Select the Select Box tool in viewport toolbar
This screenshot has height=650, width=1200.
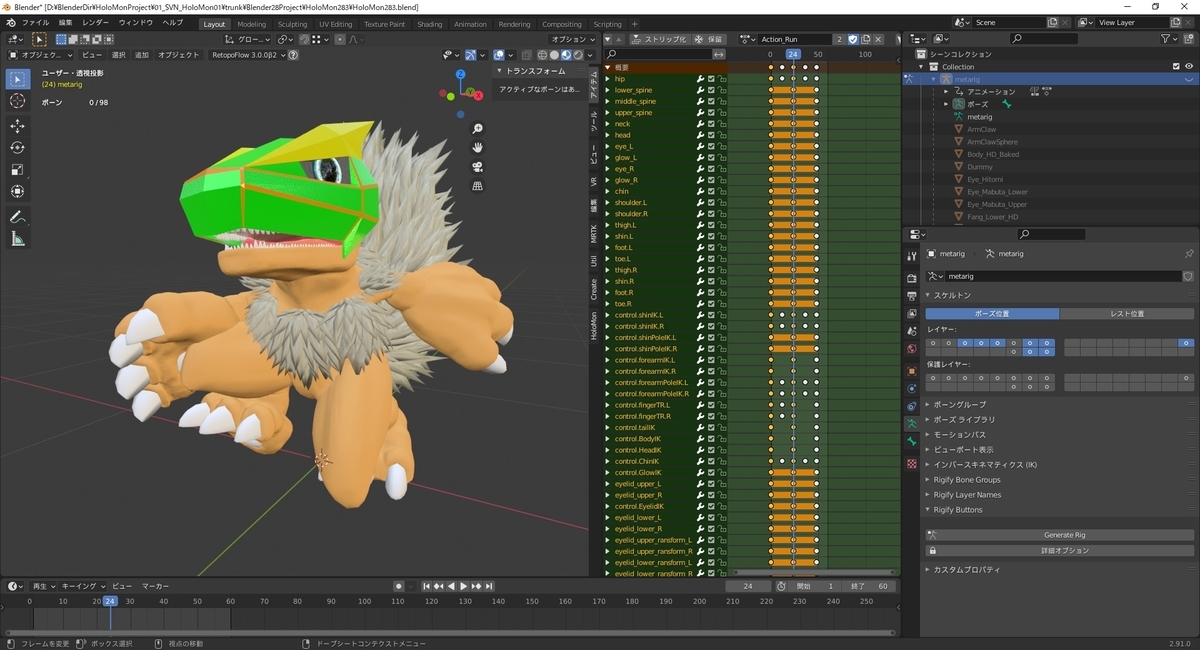pos(18,79)
